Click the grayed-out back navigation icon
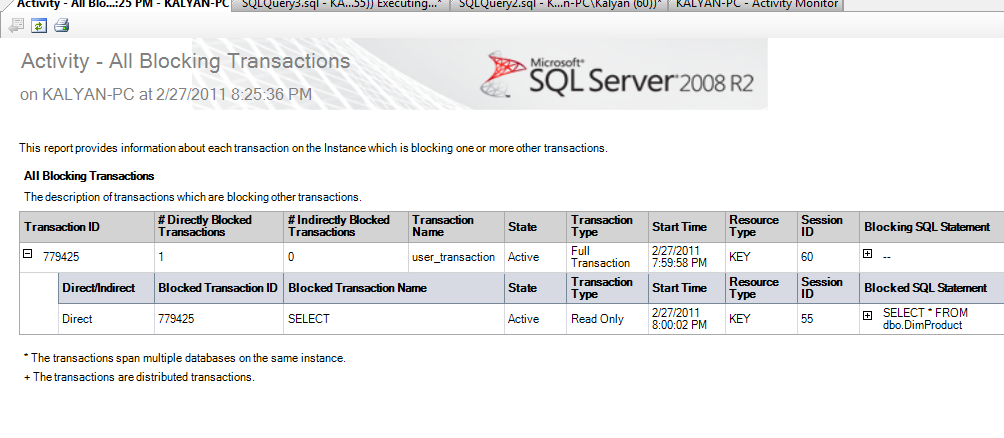This screenshot has width=1004, height=438. point(16,25)
